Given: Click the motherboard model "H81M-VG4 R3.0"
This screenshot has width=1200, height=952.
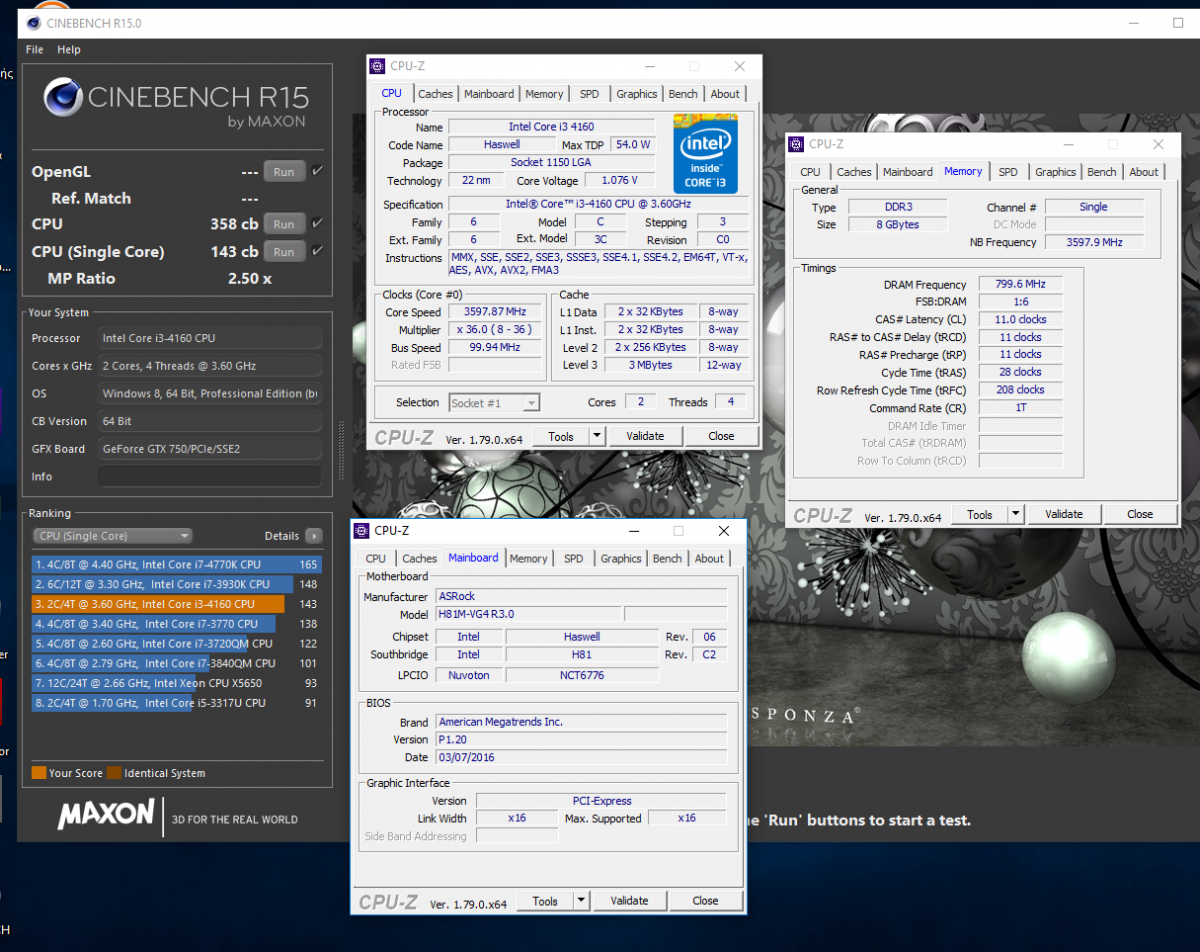Looking at the screenshot, I should [x=528, y=614].
